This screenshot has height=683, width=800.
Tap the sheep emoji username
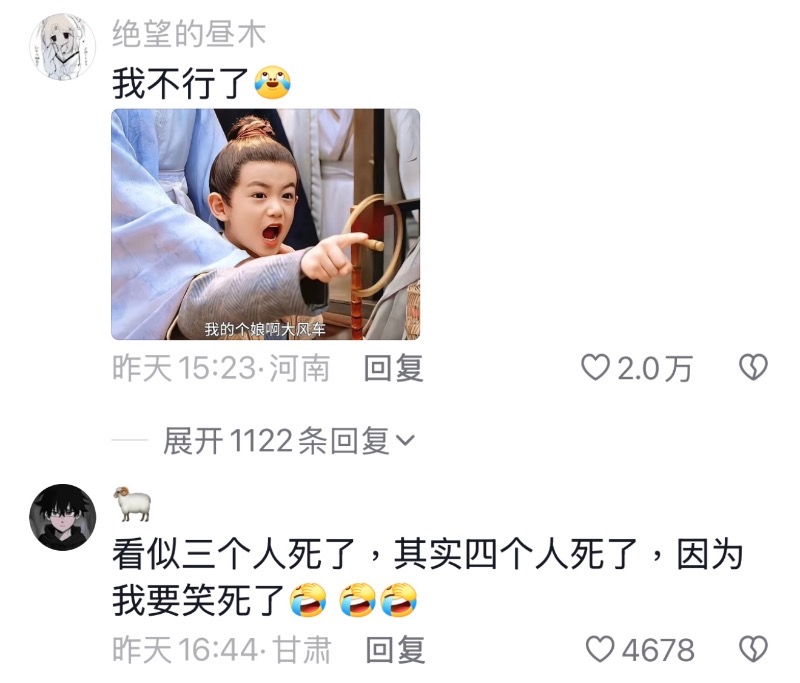(132, 504)
